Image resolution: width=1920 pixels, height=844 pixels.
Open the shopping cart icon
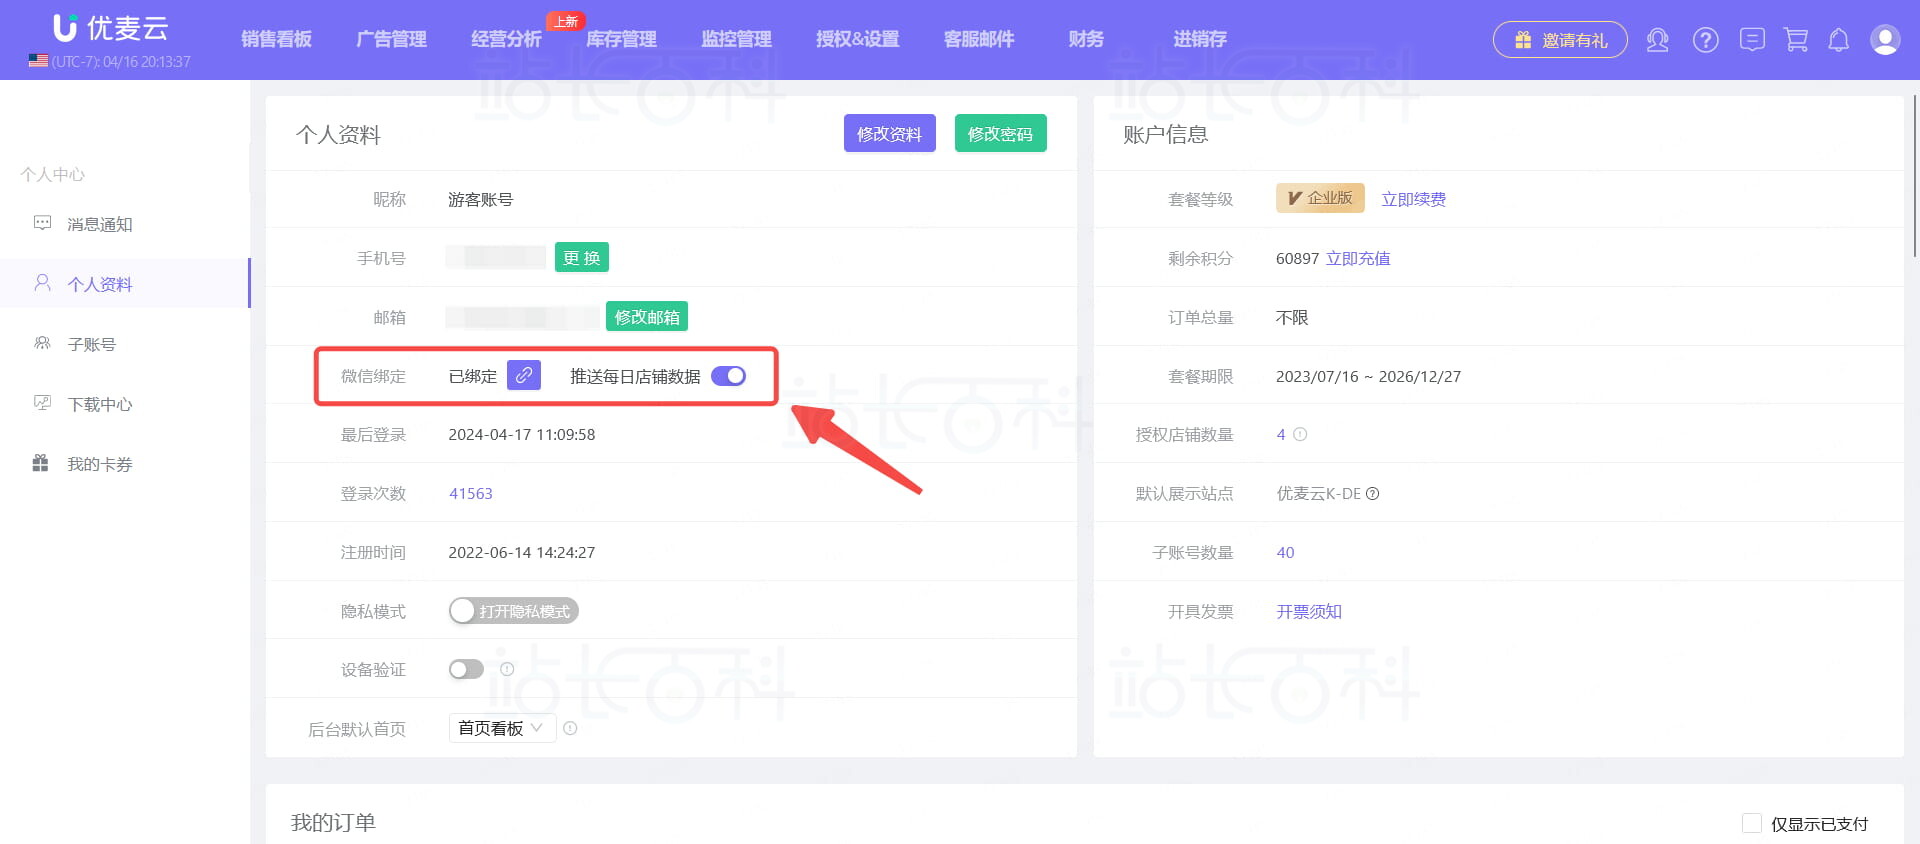(x=1796, y=40)
